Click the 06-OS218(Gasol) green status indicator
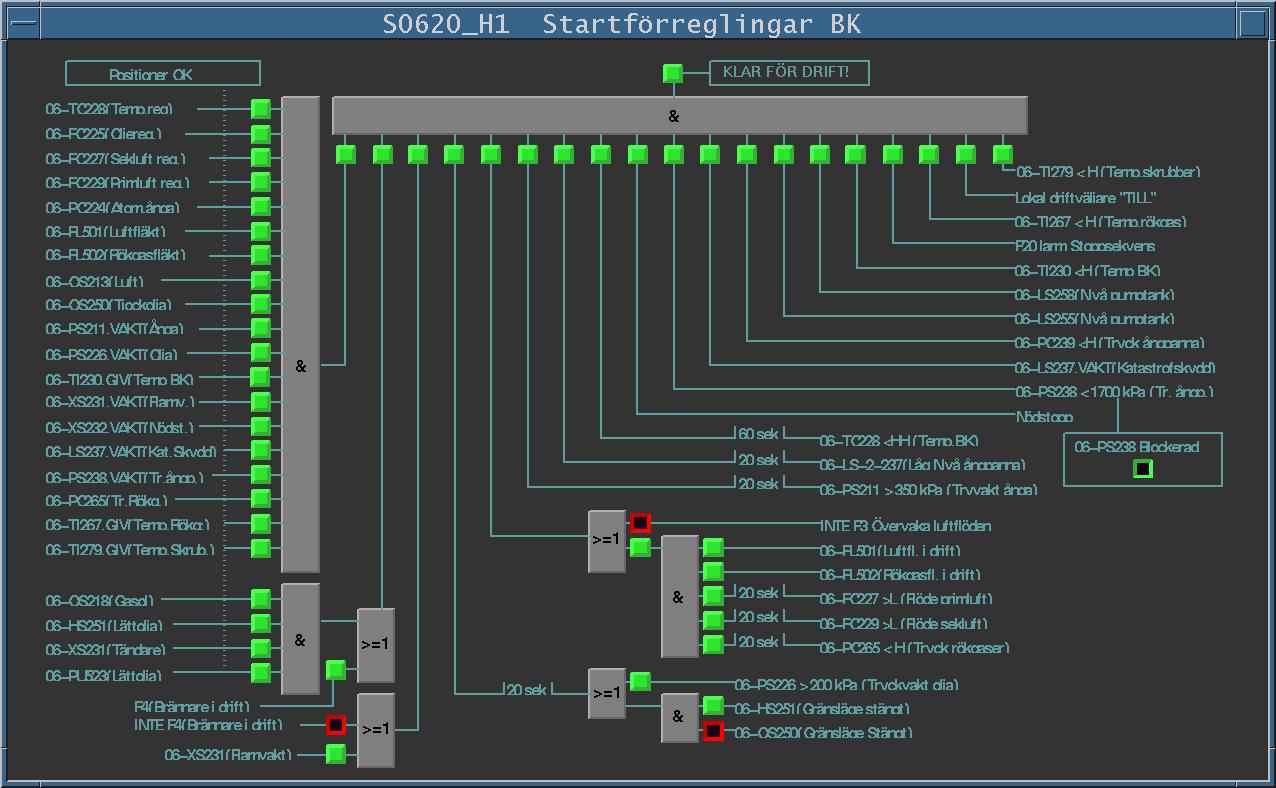The height and width of the screenshot is (788, 1276). point(260,599)
